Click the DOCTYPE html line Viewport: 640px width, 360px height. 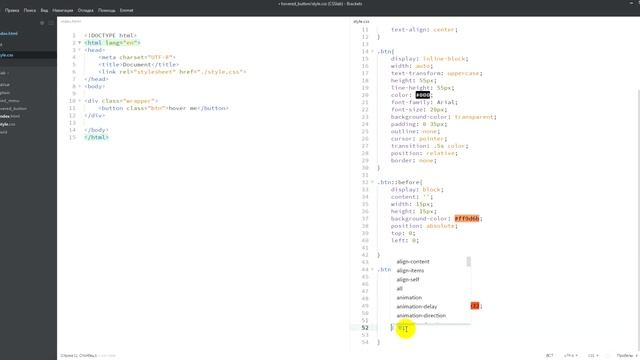[x=110, y=36]
